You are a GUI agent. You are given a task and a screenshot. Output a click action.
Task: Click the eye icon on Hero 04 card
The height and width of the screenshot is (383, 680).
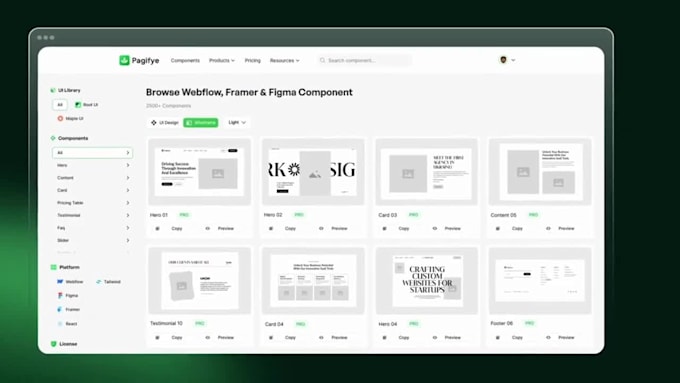coord(435,337)
